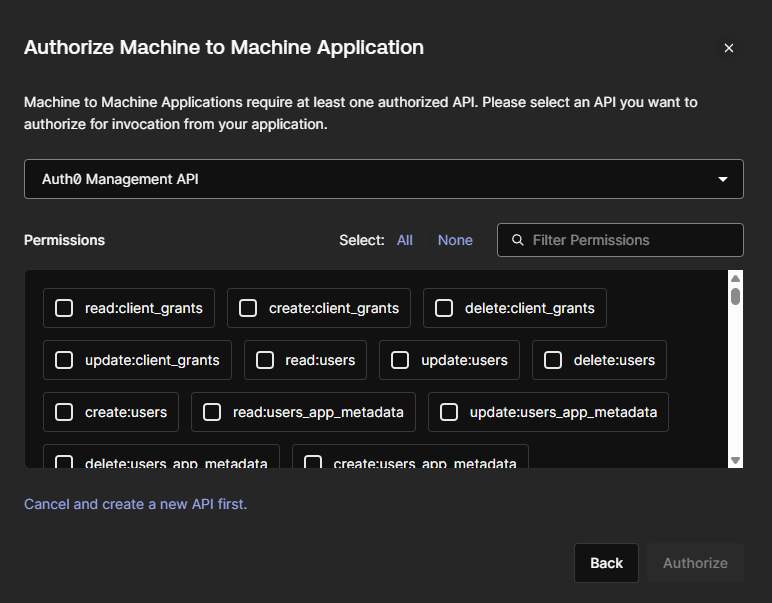Click the dropdown caret arrow icon
The image size is (772, 603).
(x=722, y=180)
